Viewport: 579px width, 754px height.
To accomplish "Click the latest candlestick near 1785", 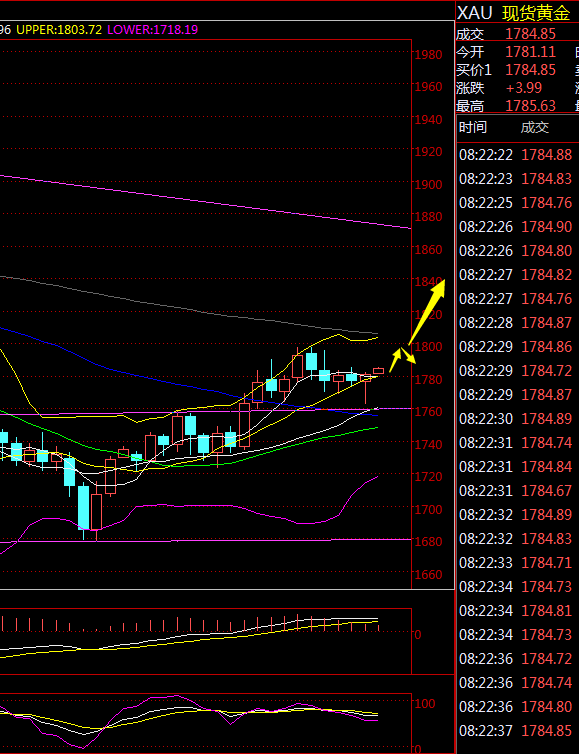I will (x=378, y=371).
